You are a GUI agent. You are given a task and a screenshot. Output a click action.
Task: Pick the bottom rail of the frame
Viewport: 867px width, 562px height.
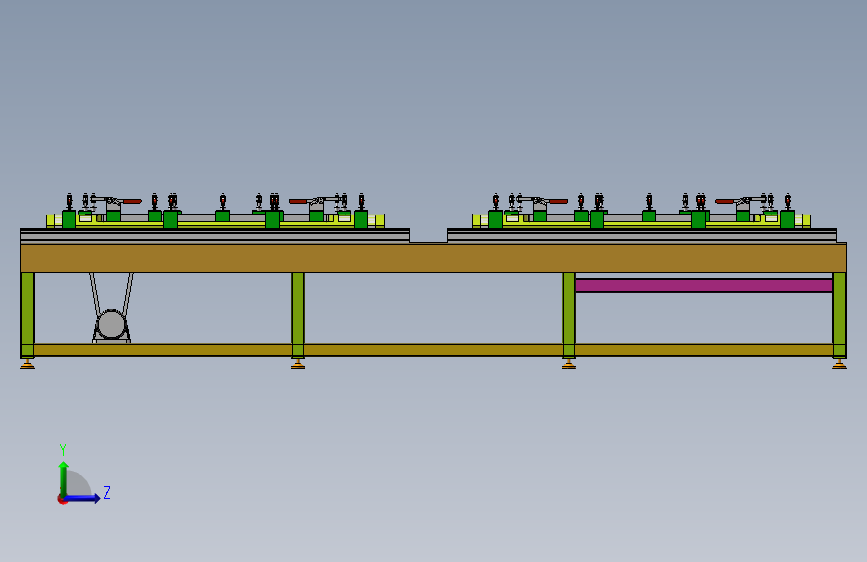tap(434, 350)
